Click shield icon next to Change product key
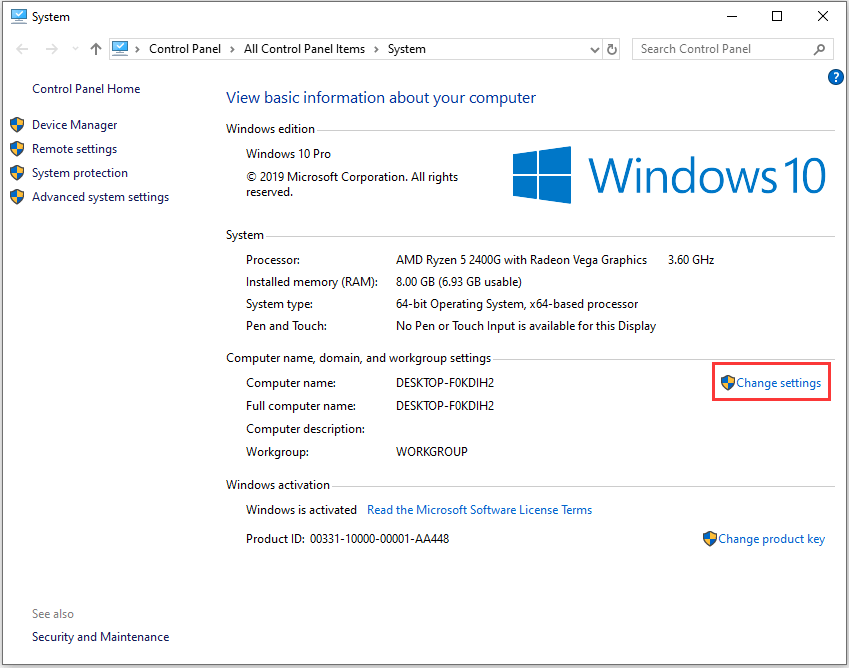849x668 pixels. [x=709, y=539]
